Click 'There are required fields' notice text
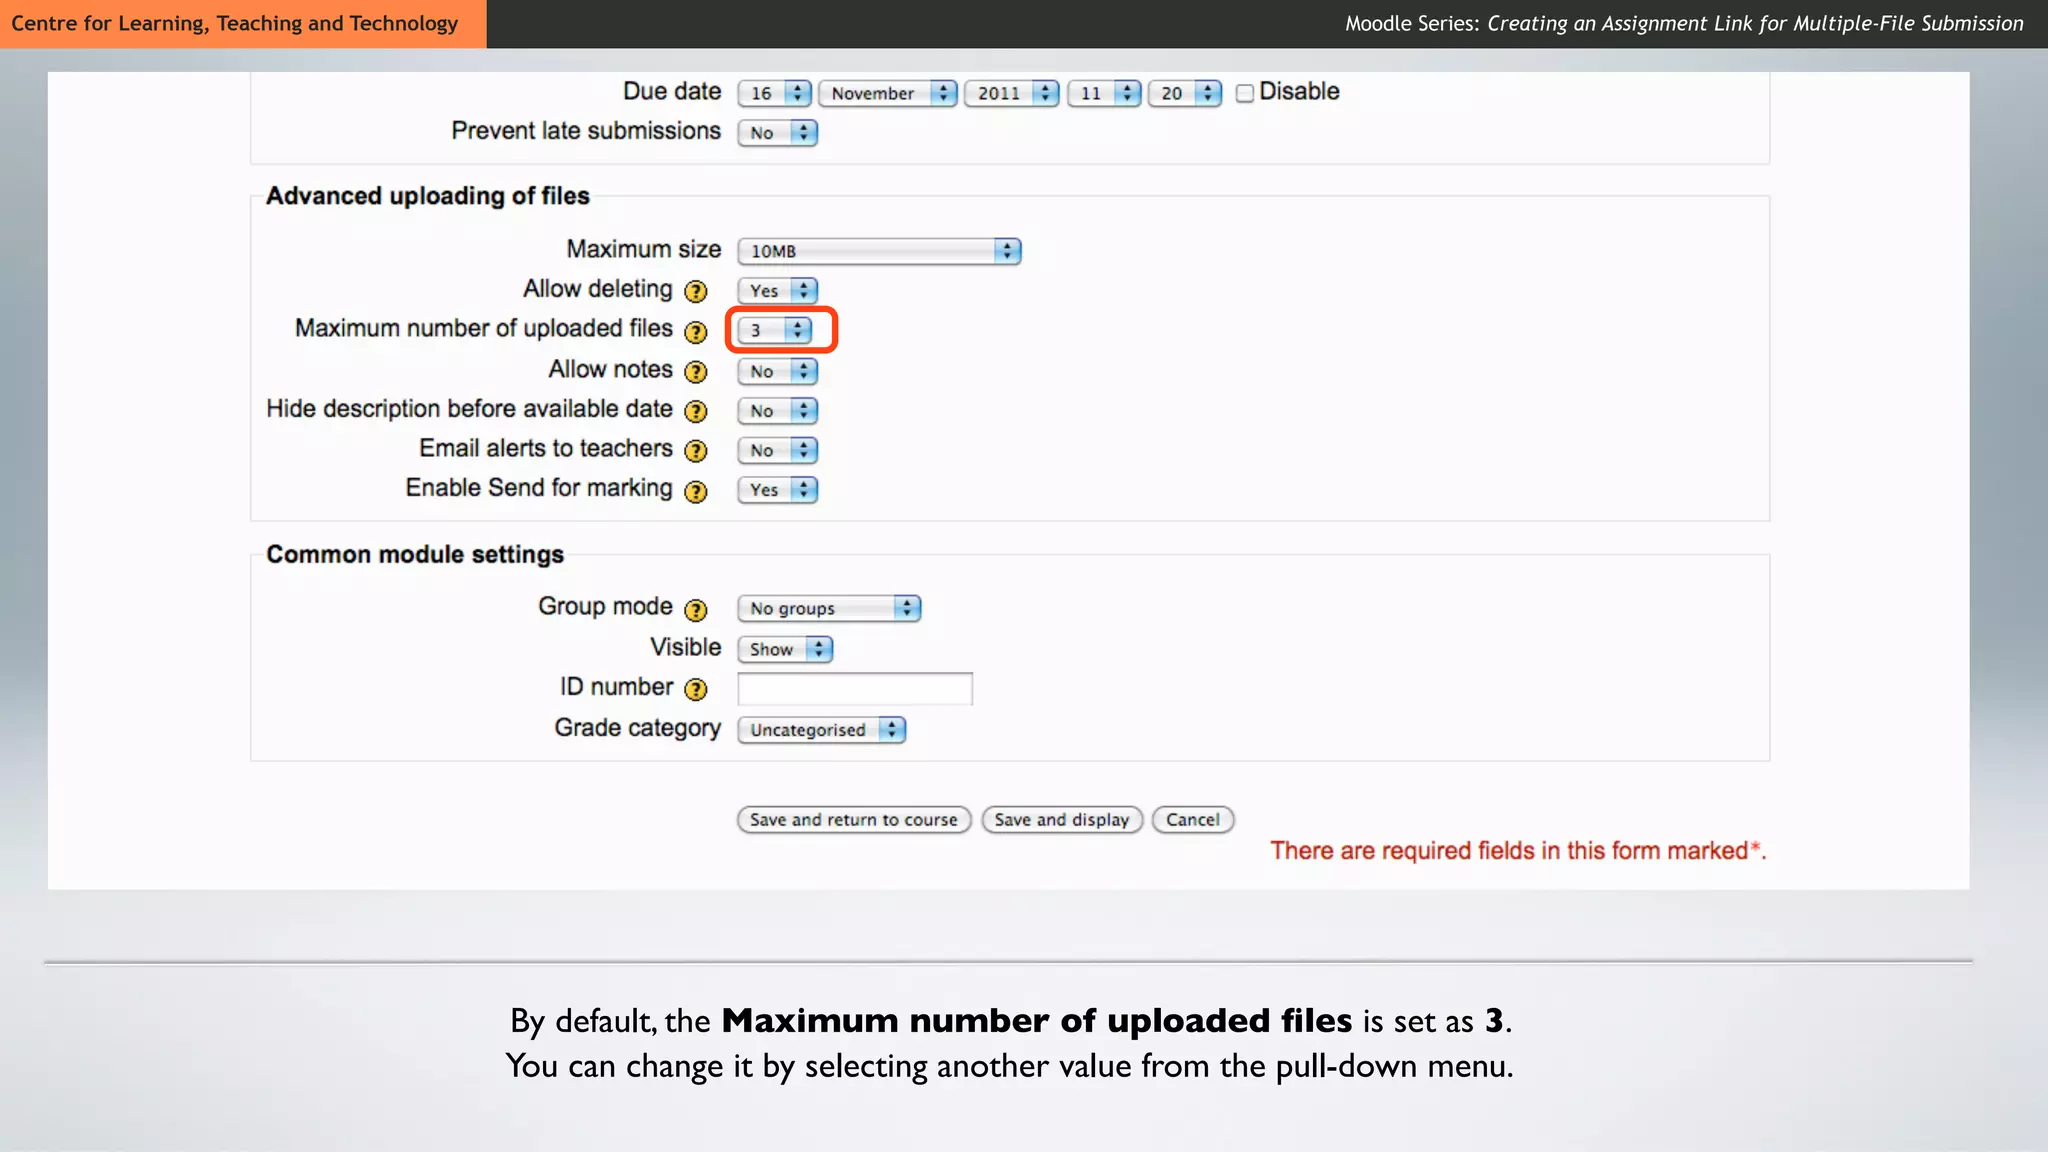Viewport: 2048px width, 1152px height. 1518,851
